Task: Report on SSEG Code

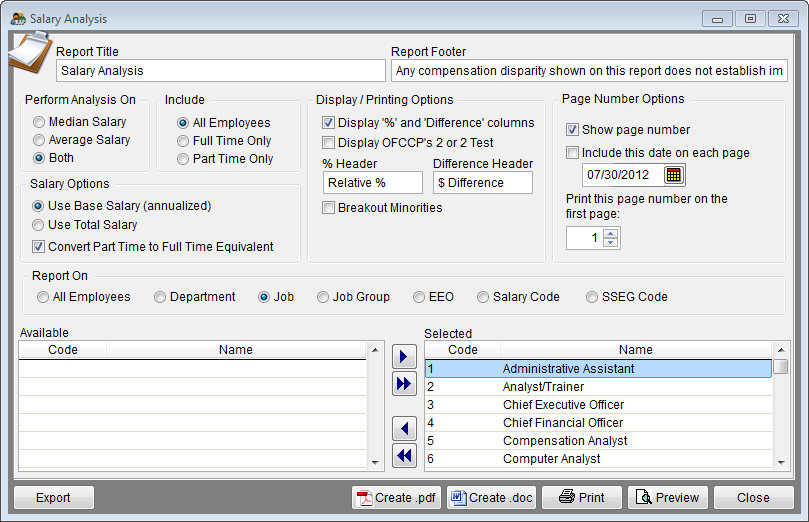Action: pos(592,297)
